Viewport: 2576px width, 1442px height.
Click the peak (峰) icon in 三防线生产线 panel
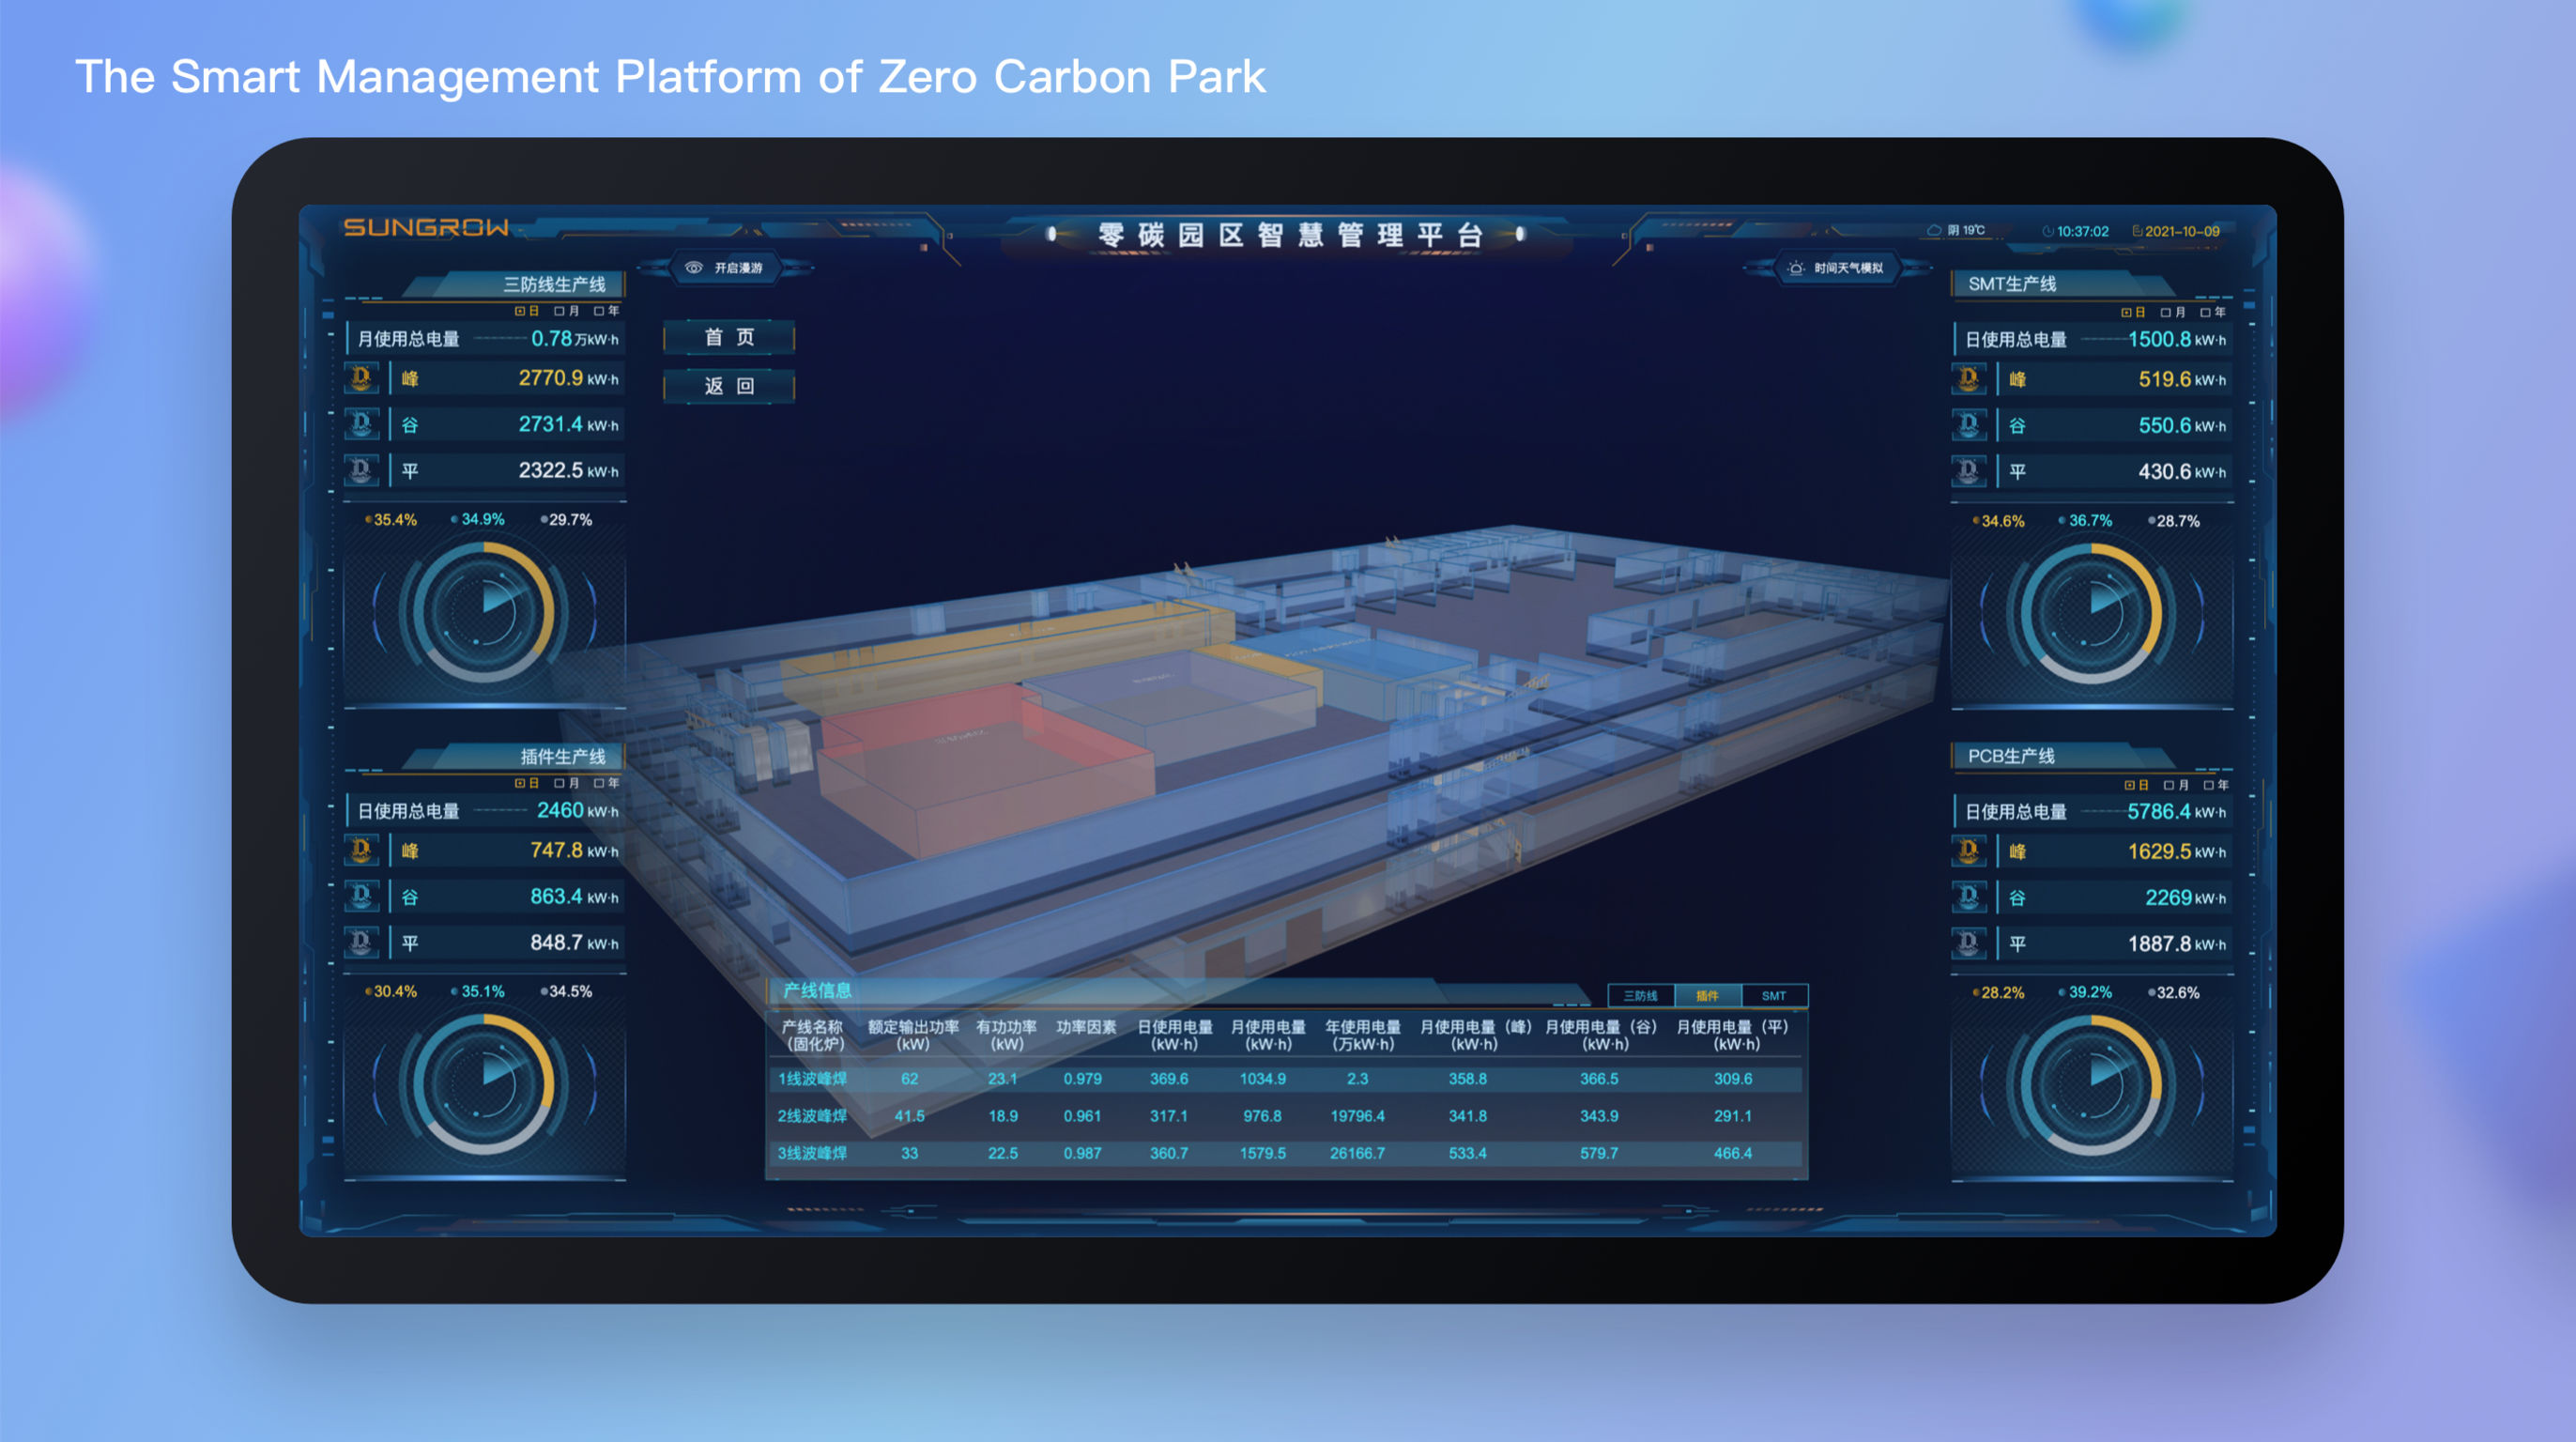click(362, 378)
